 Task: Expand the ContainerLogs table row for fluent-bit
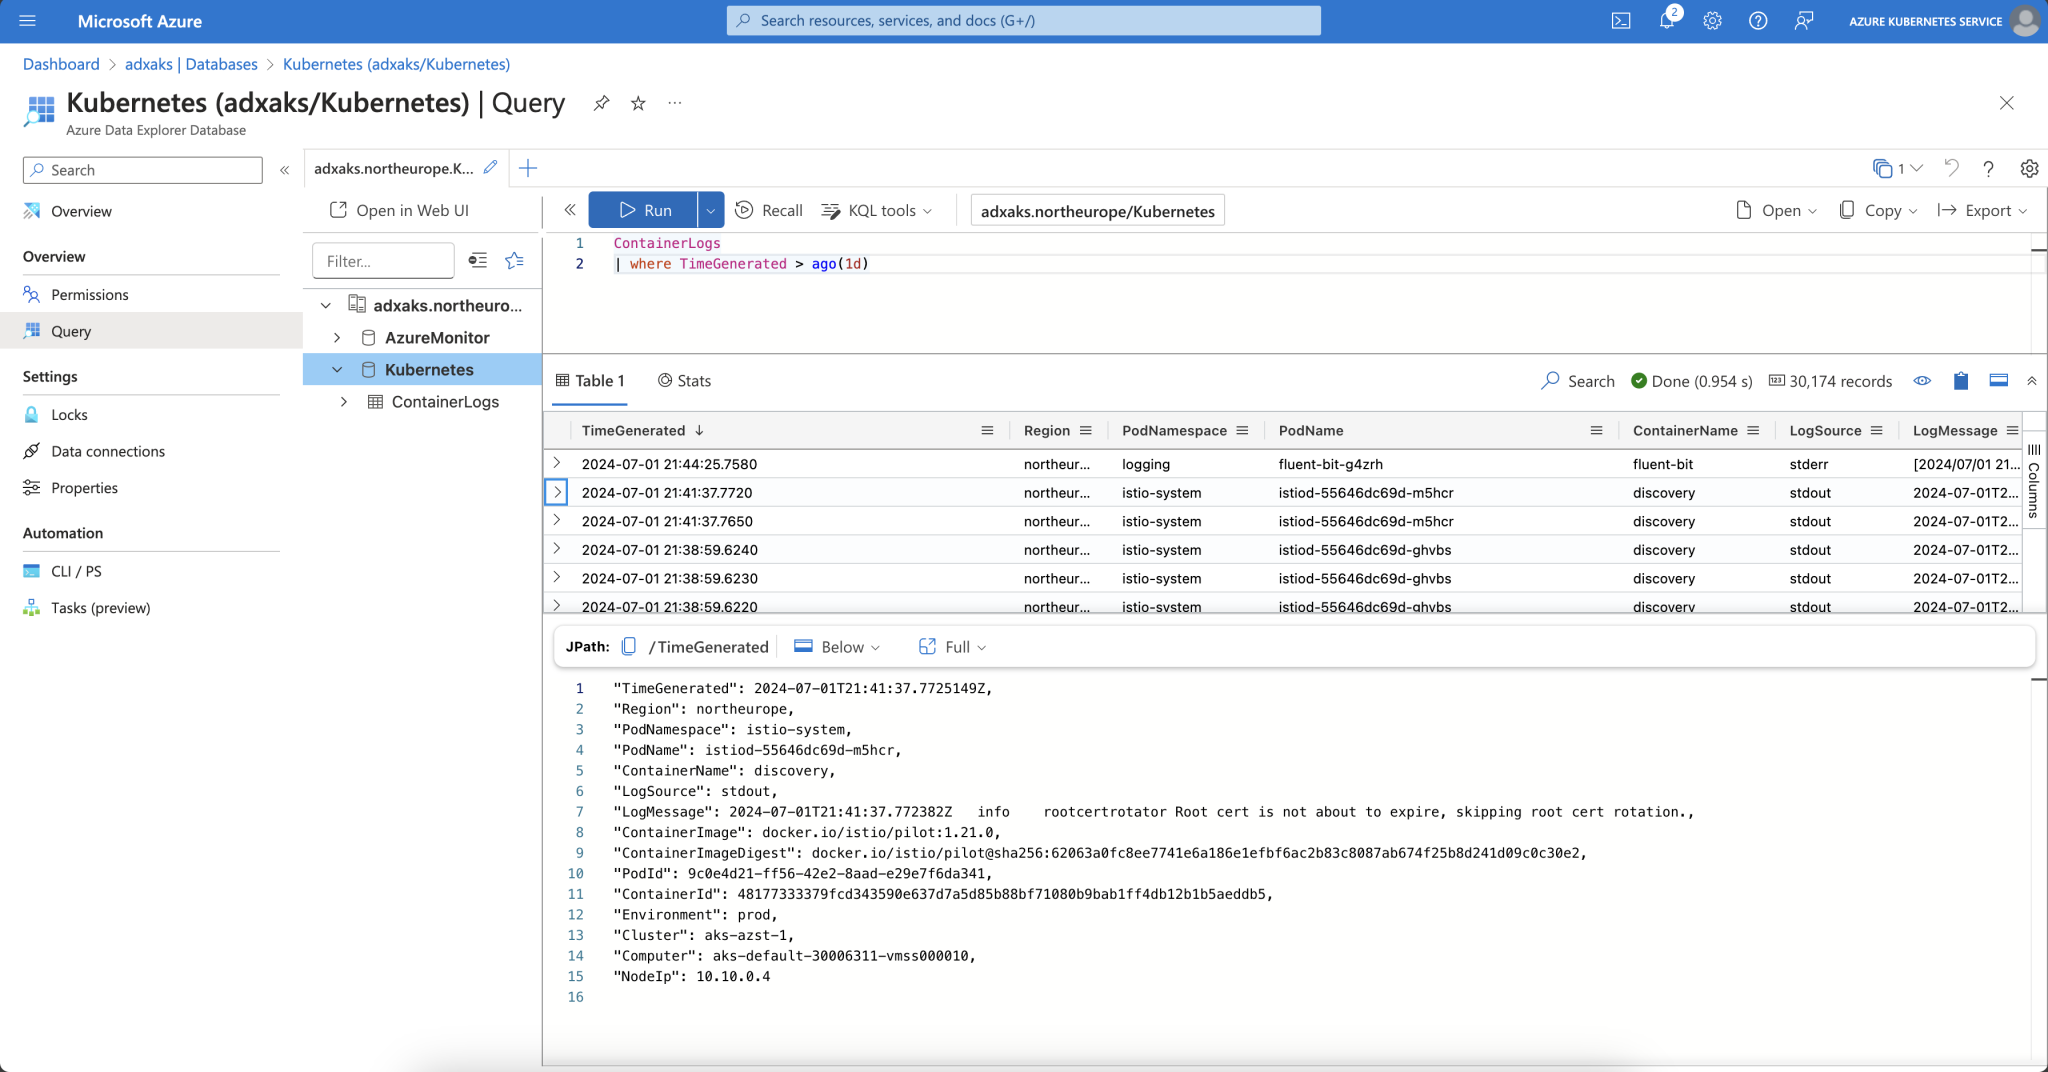557,463
